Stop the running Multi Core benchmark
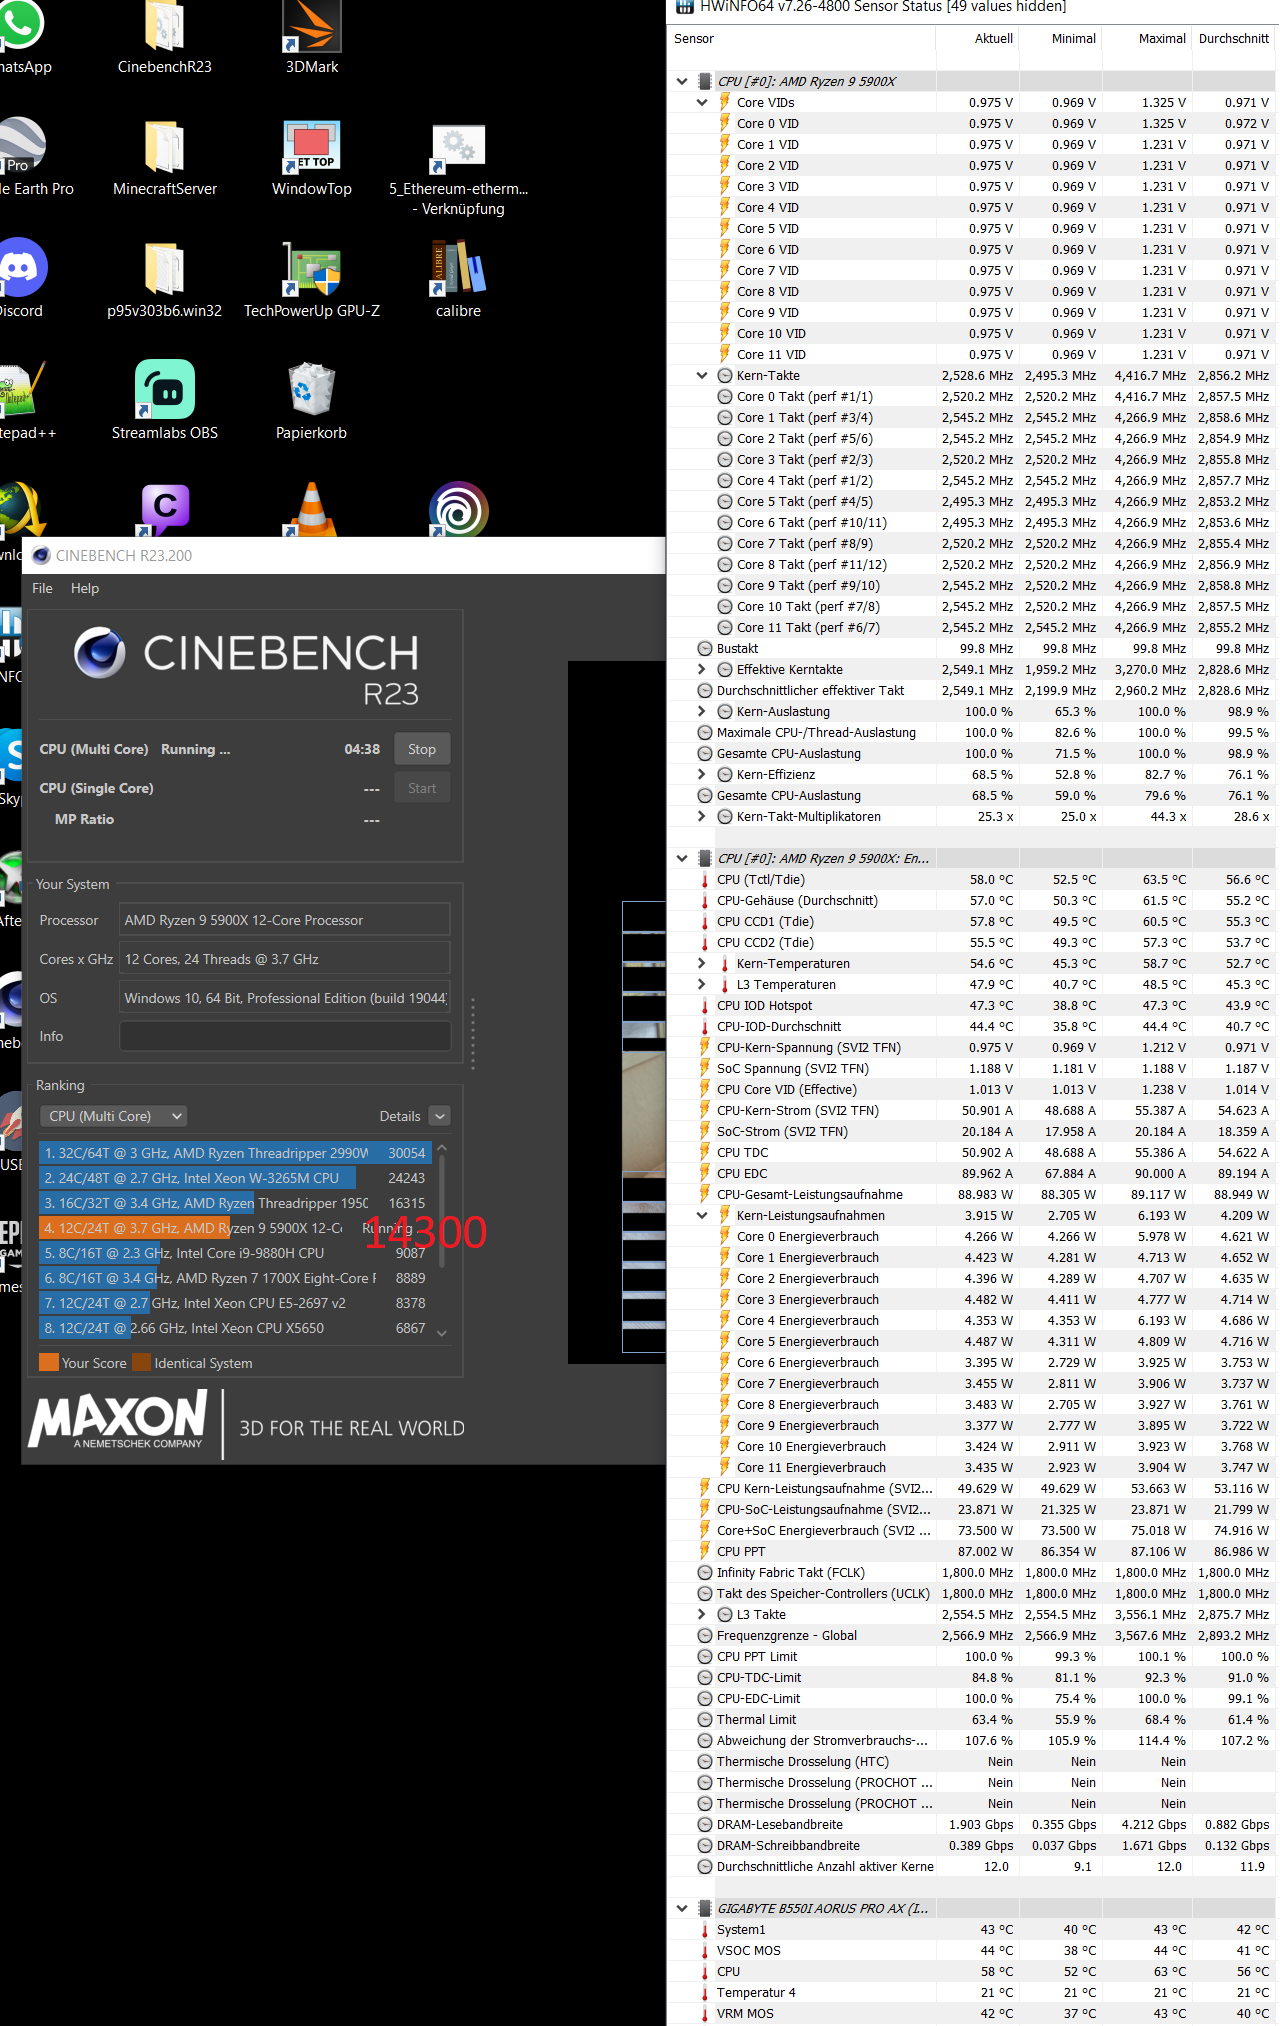The height and width of the screenshot is (2026, 1280). (x=422, y=749)
